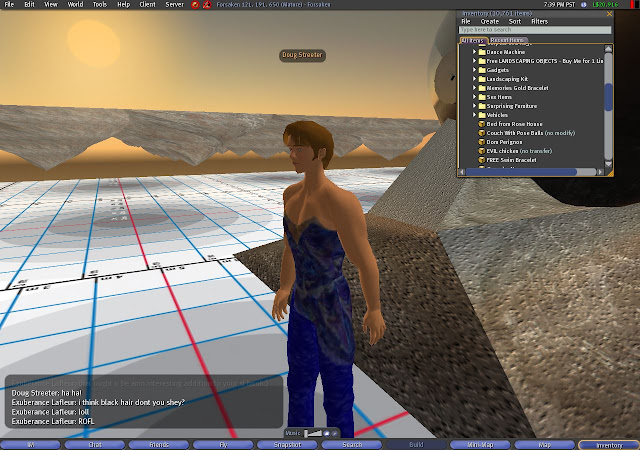The height and width of the screenshot is (450, 640).
Task: Open the Inventory window's File menu
Action: coord(466,21)
